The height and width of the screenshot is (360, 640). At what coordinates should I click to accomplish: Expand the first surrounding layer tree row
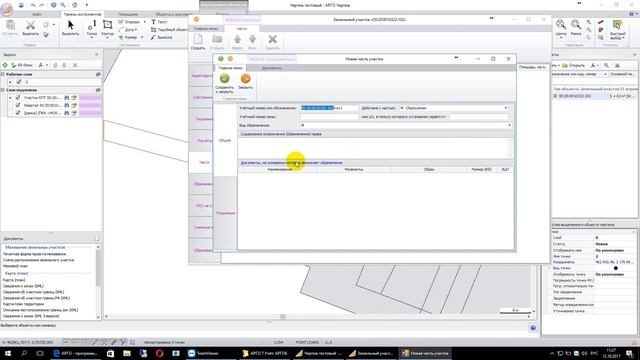pos(10,98)
